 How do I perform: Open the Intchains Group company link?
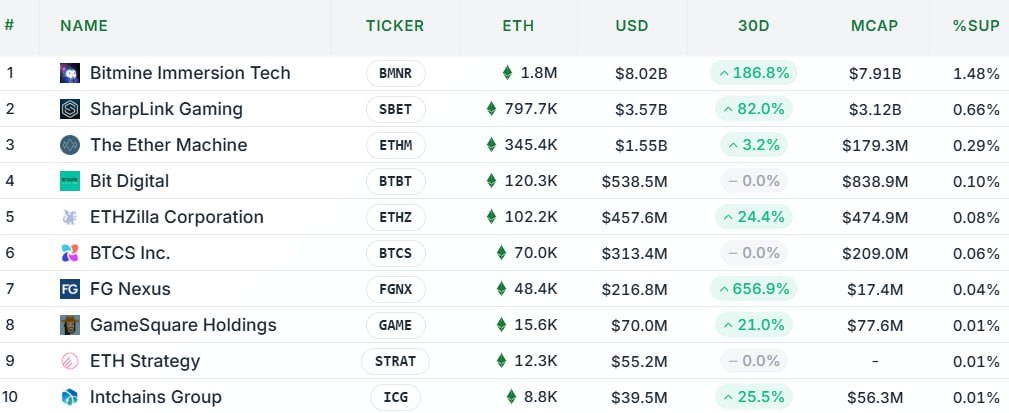tap(155, 397)
